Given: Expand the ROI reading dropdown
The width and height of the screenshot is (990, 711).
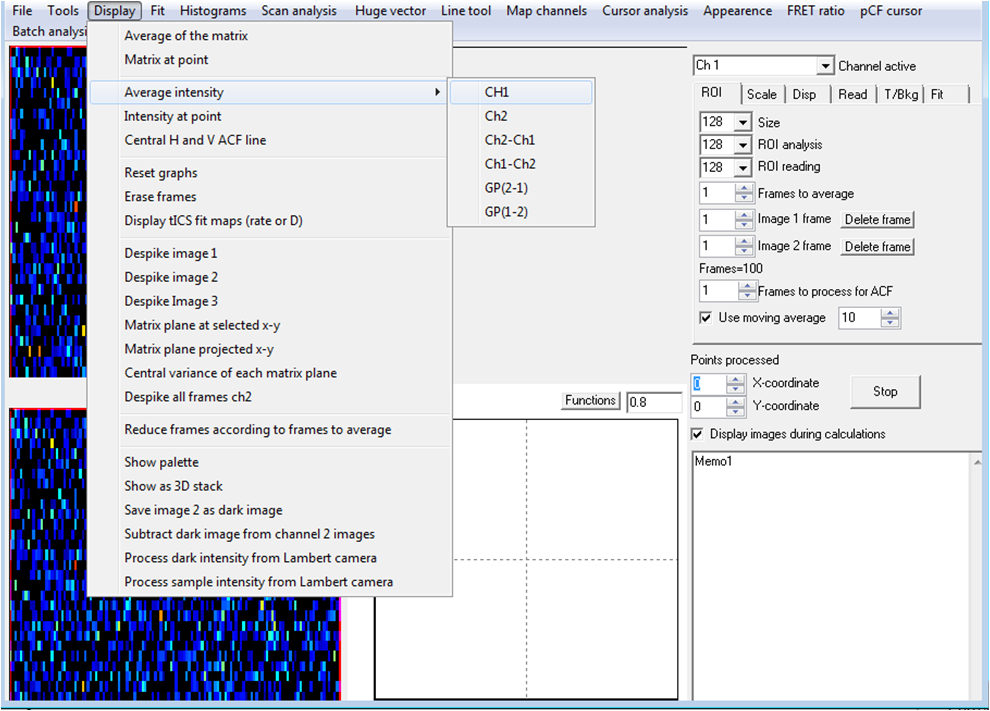Looking at the screenshot, I should [x=742, y=167].
